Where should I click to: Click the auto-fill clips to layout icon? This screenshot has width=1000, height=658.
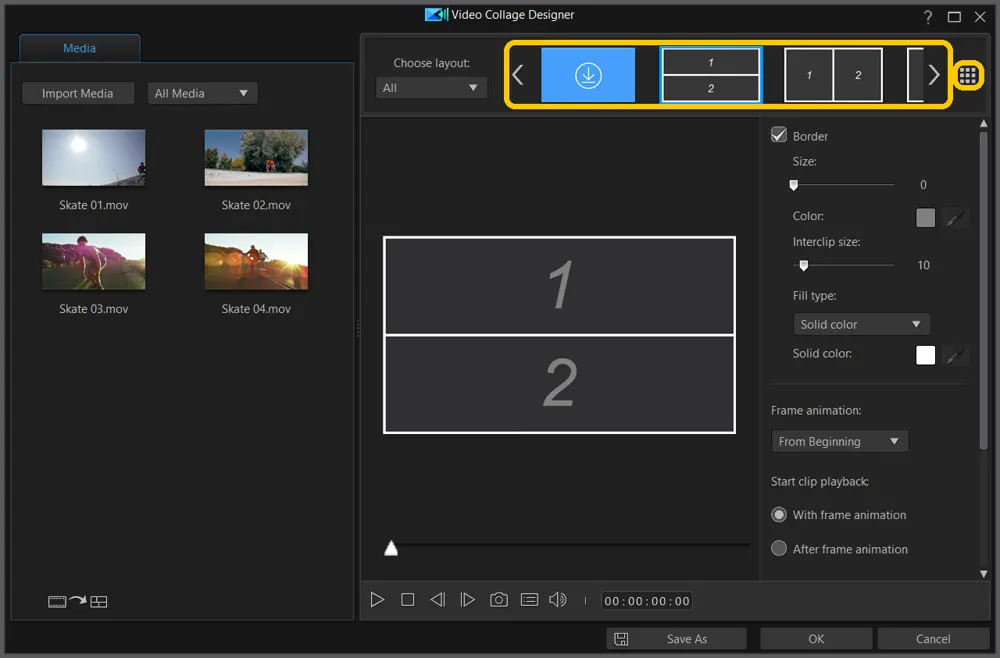(78, 601)
